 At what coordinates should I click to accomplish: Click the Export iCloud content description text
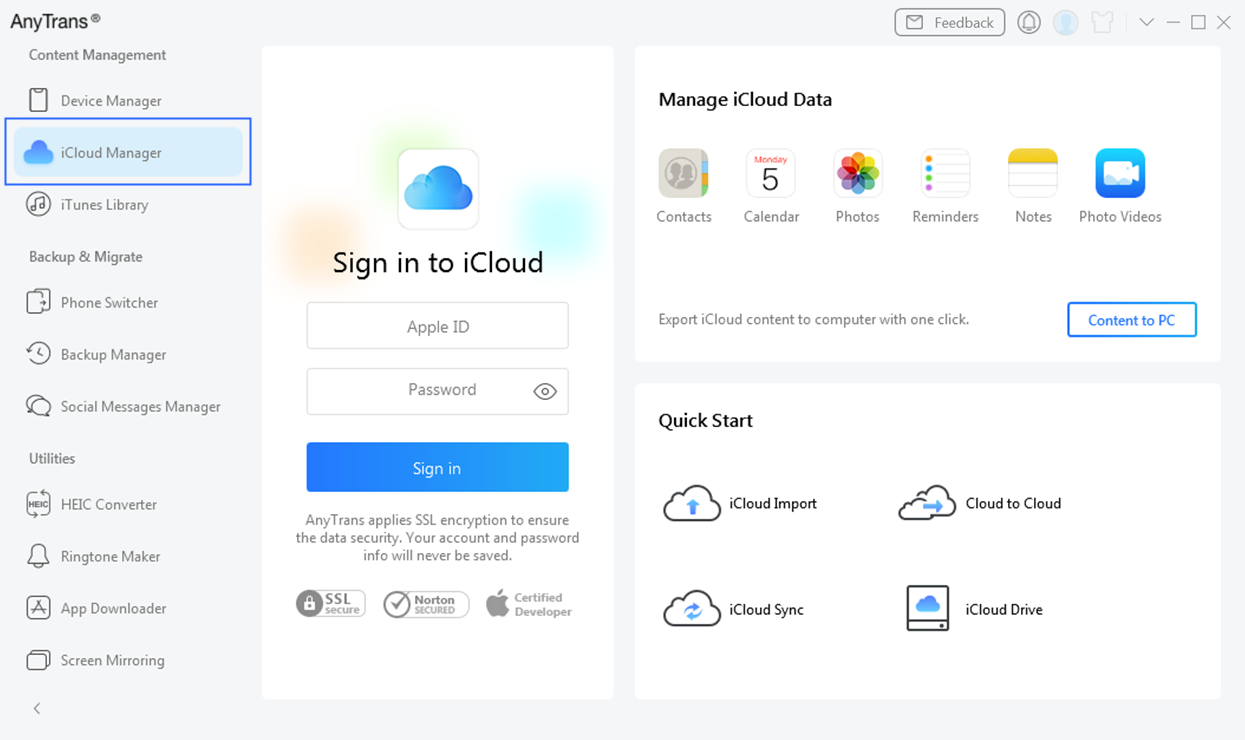(813, 320)
